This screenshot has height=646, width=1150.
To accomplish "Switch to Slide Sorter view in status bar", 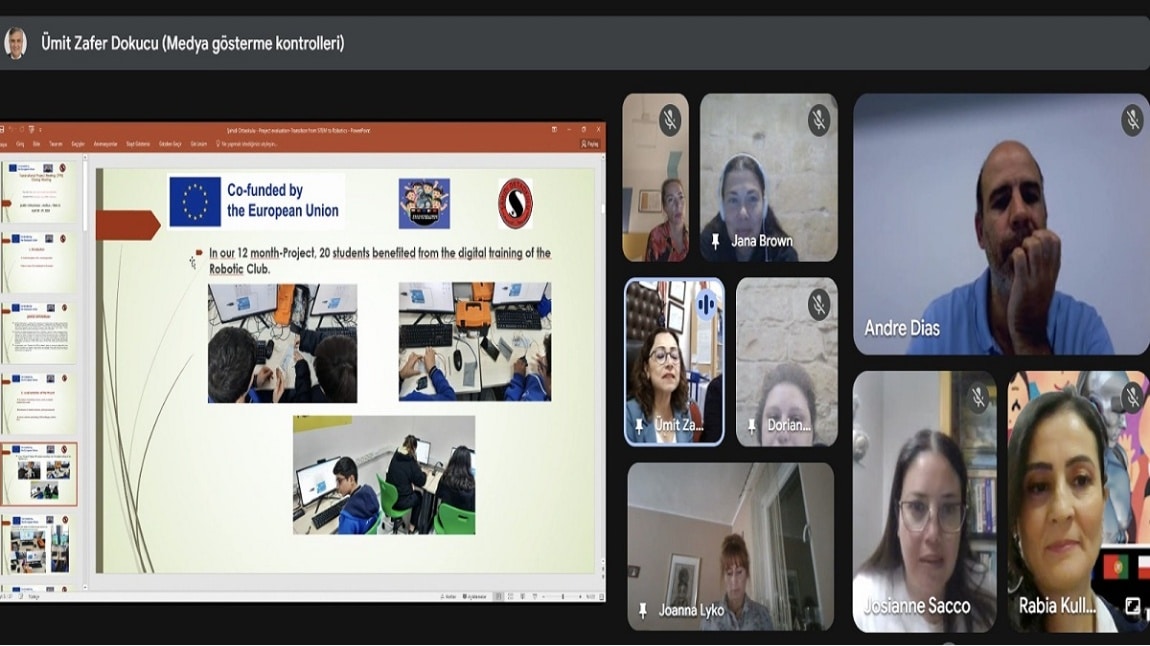I will [x=510, y=597].
